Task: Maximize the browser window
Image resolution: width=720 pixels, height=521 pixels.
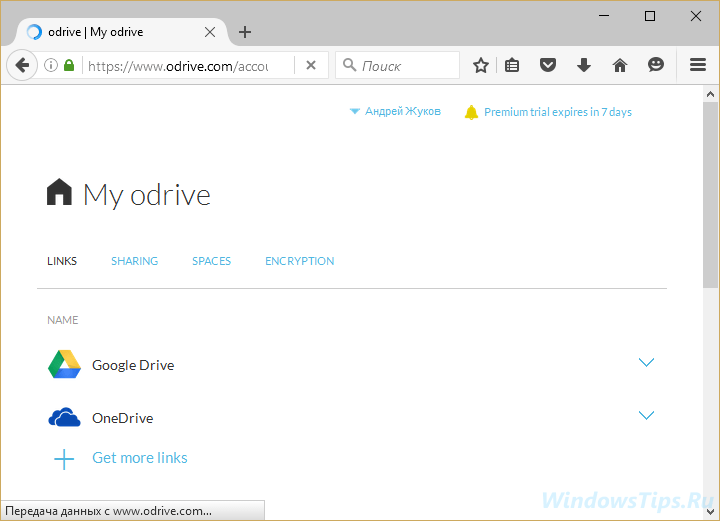Action: pos(650,16)
